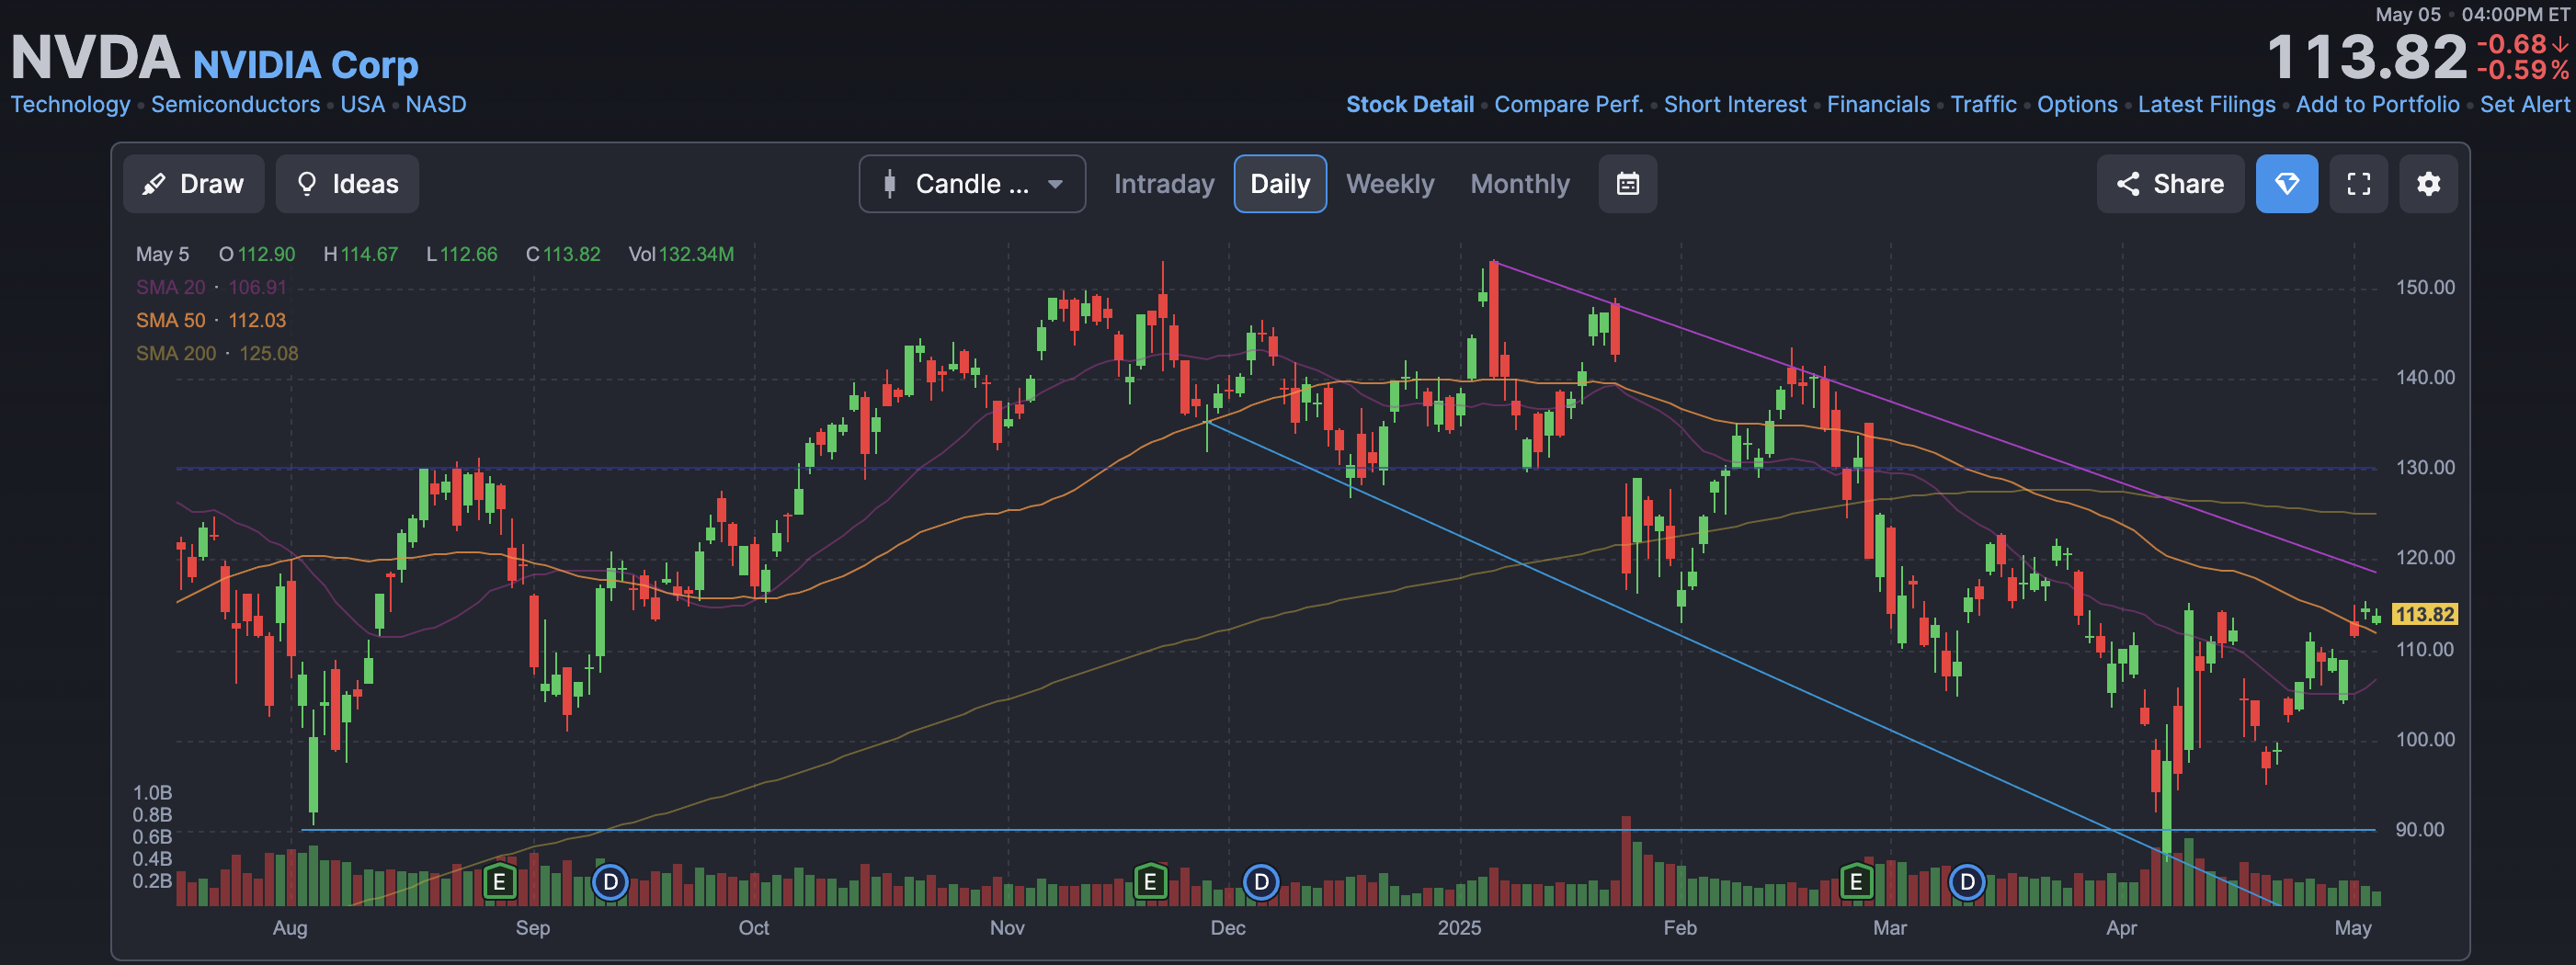Open the Financials link

click(x=1878, y=104)
